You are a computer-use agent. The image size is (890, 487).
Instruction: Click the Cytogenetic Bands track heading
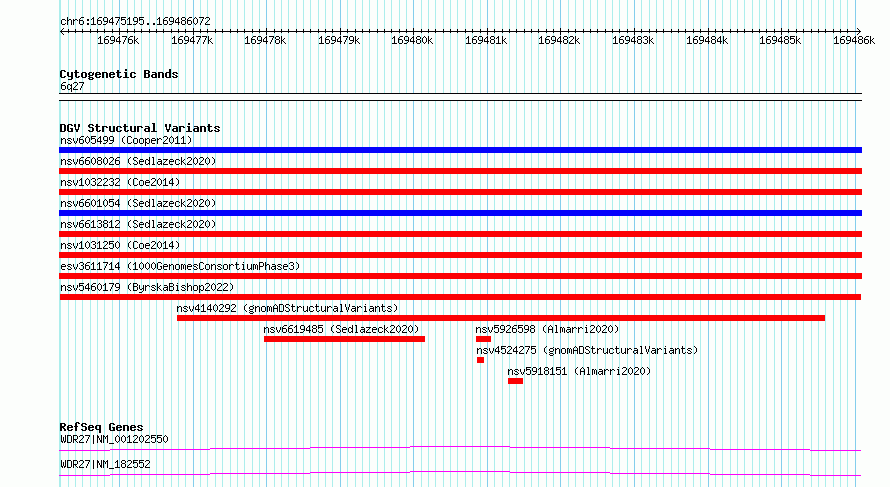119,74
